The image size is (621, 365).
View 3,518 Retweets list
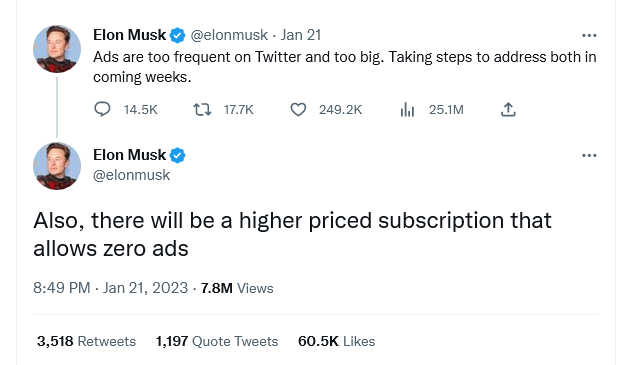coord(86,341)
